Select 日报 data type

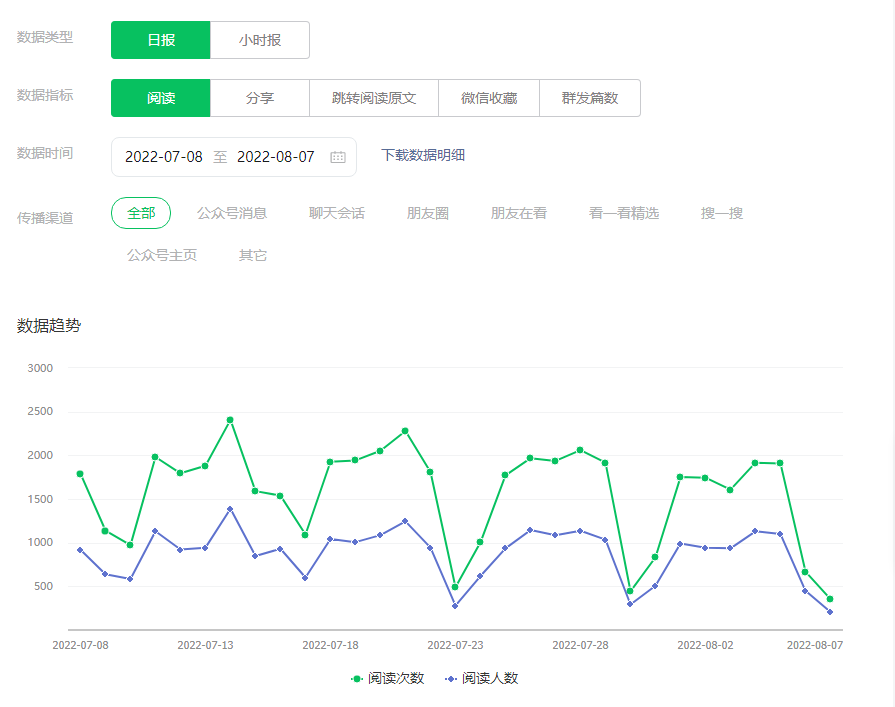(x=161, y=40)
